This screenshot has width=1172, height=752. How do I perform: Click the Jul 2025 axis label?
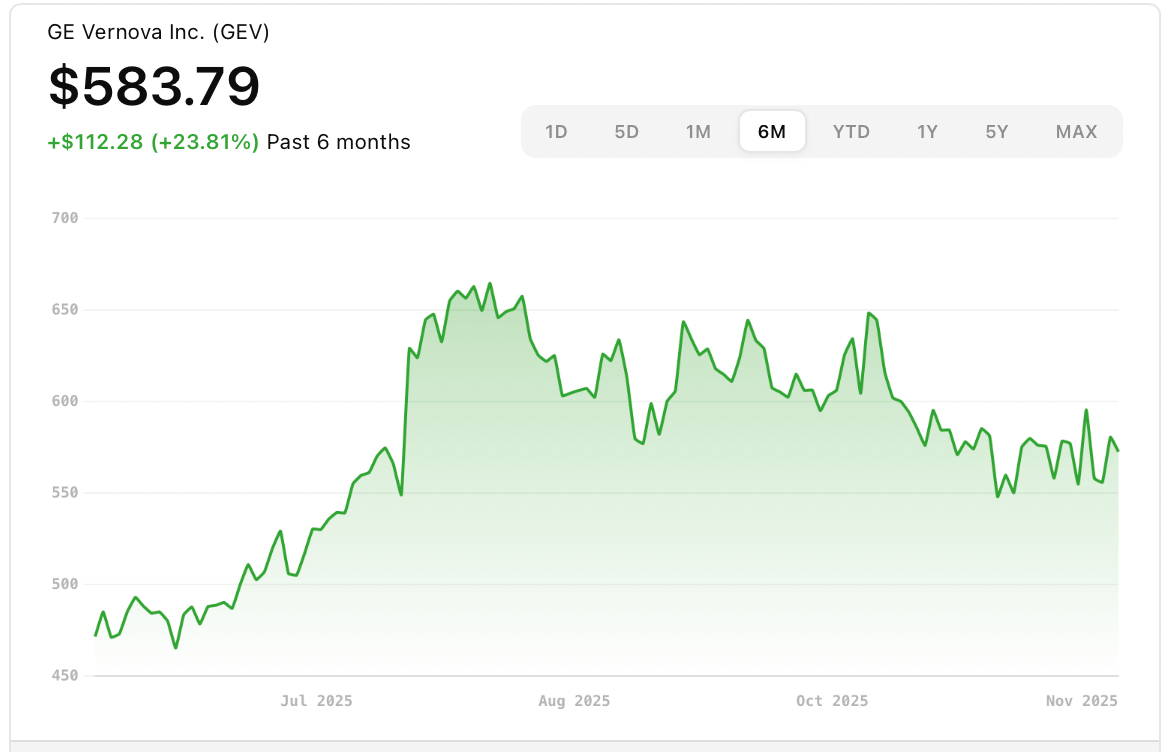316,701
